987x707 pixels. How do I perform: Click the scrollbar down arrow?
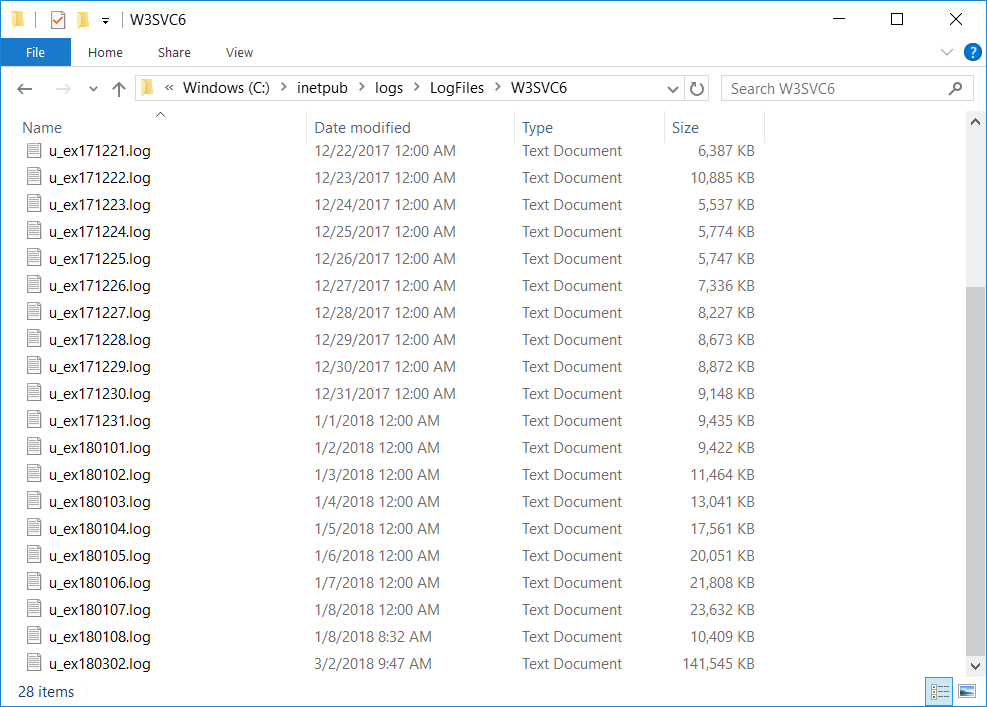975,665
